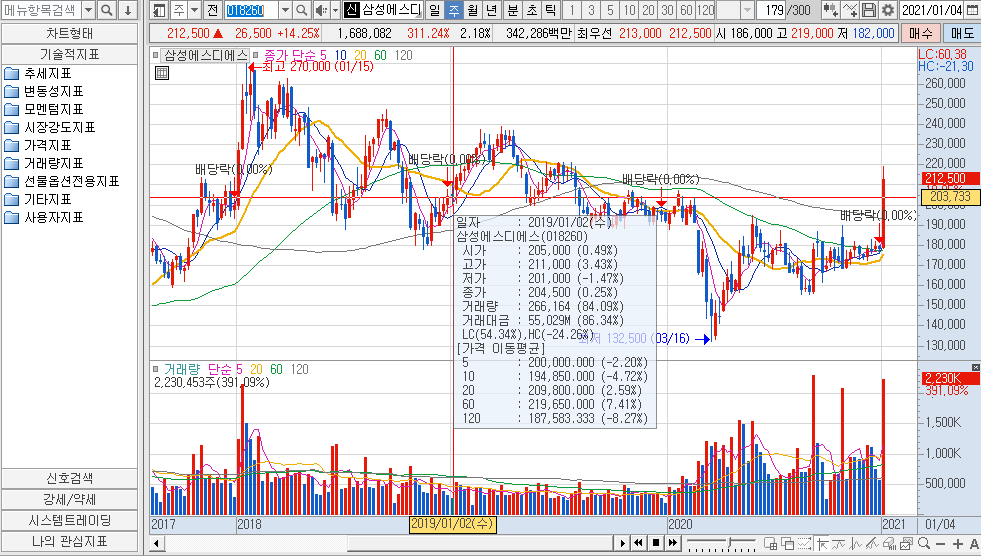Open the 모멘텀지표 folder

point(44,109)
